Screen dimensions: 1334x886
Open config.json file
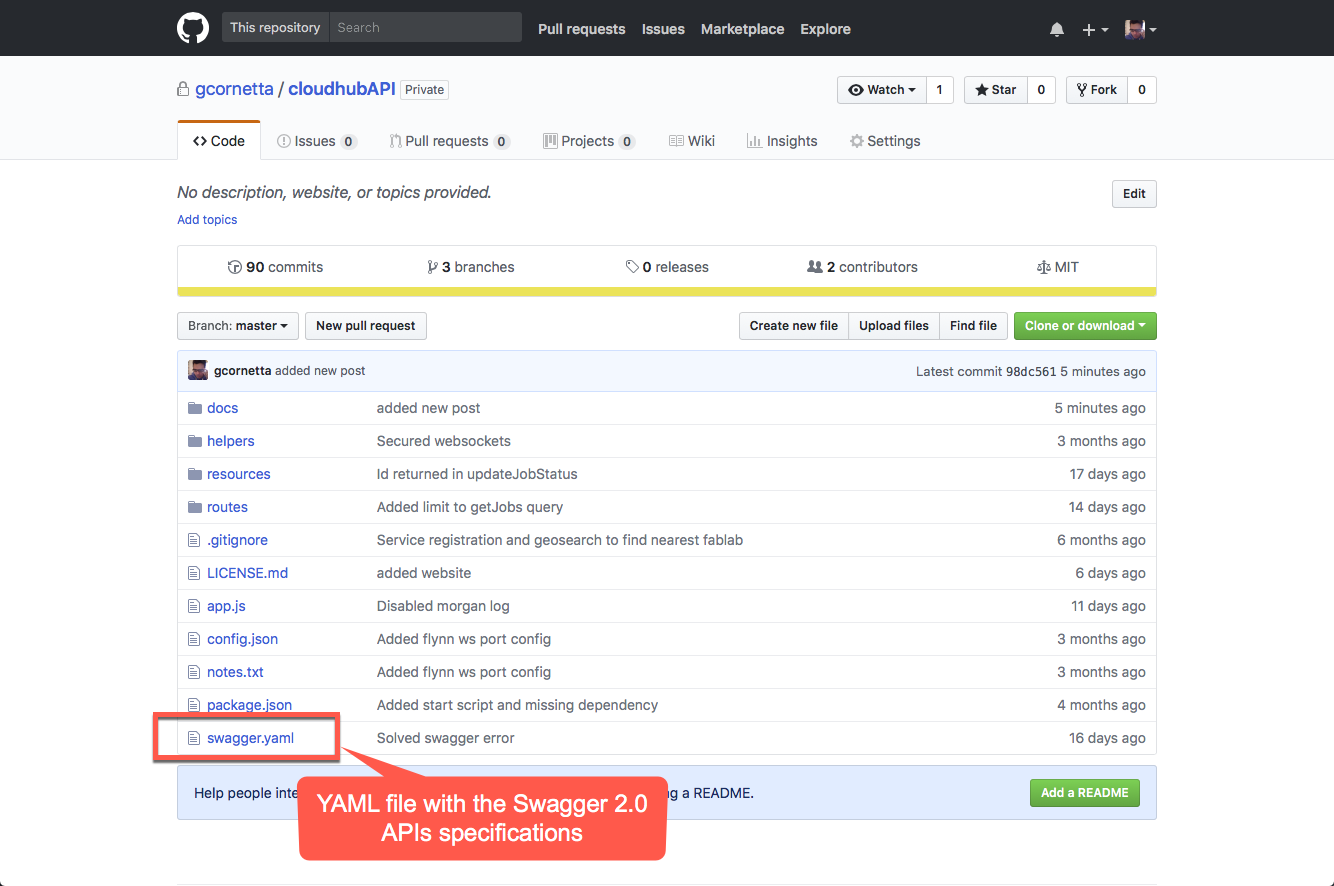[x=242, y=639]
